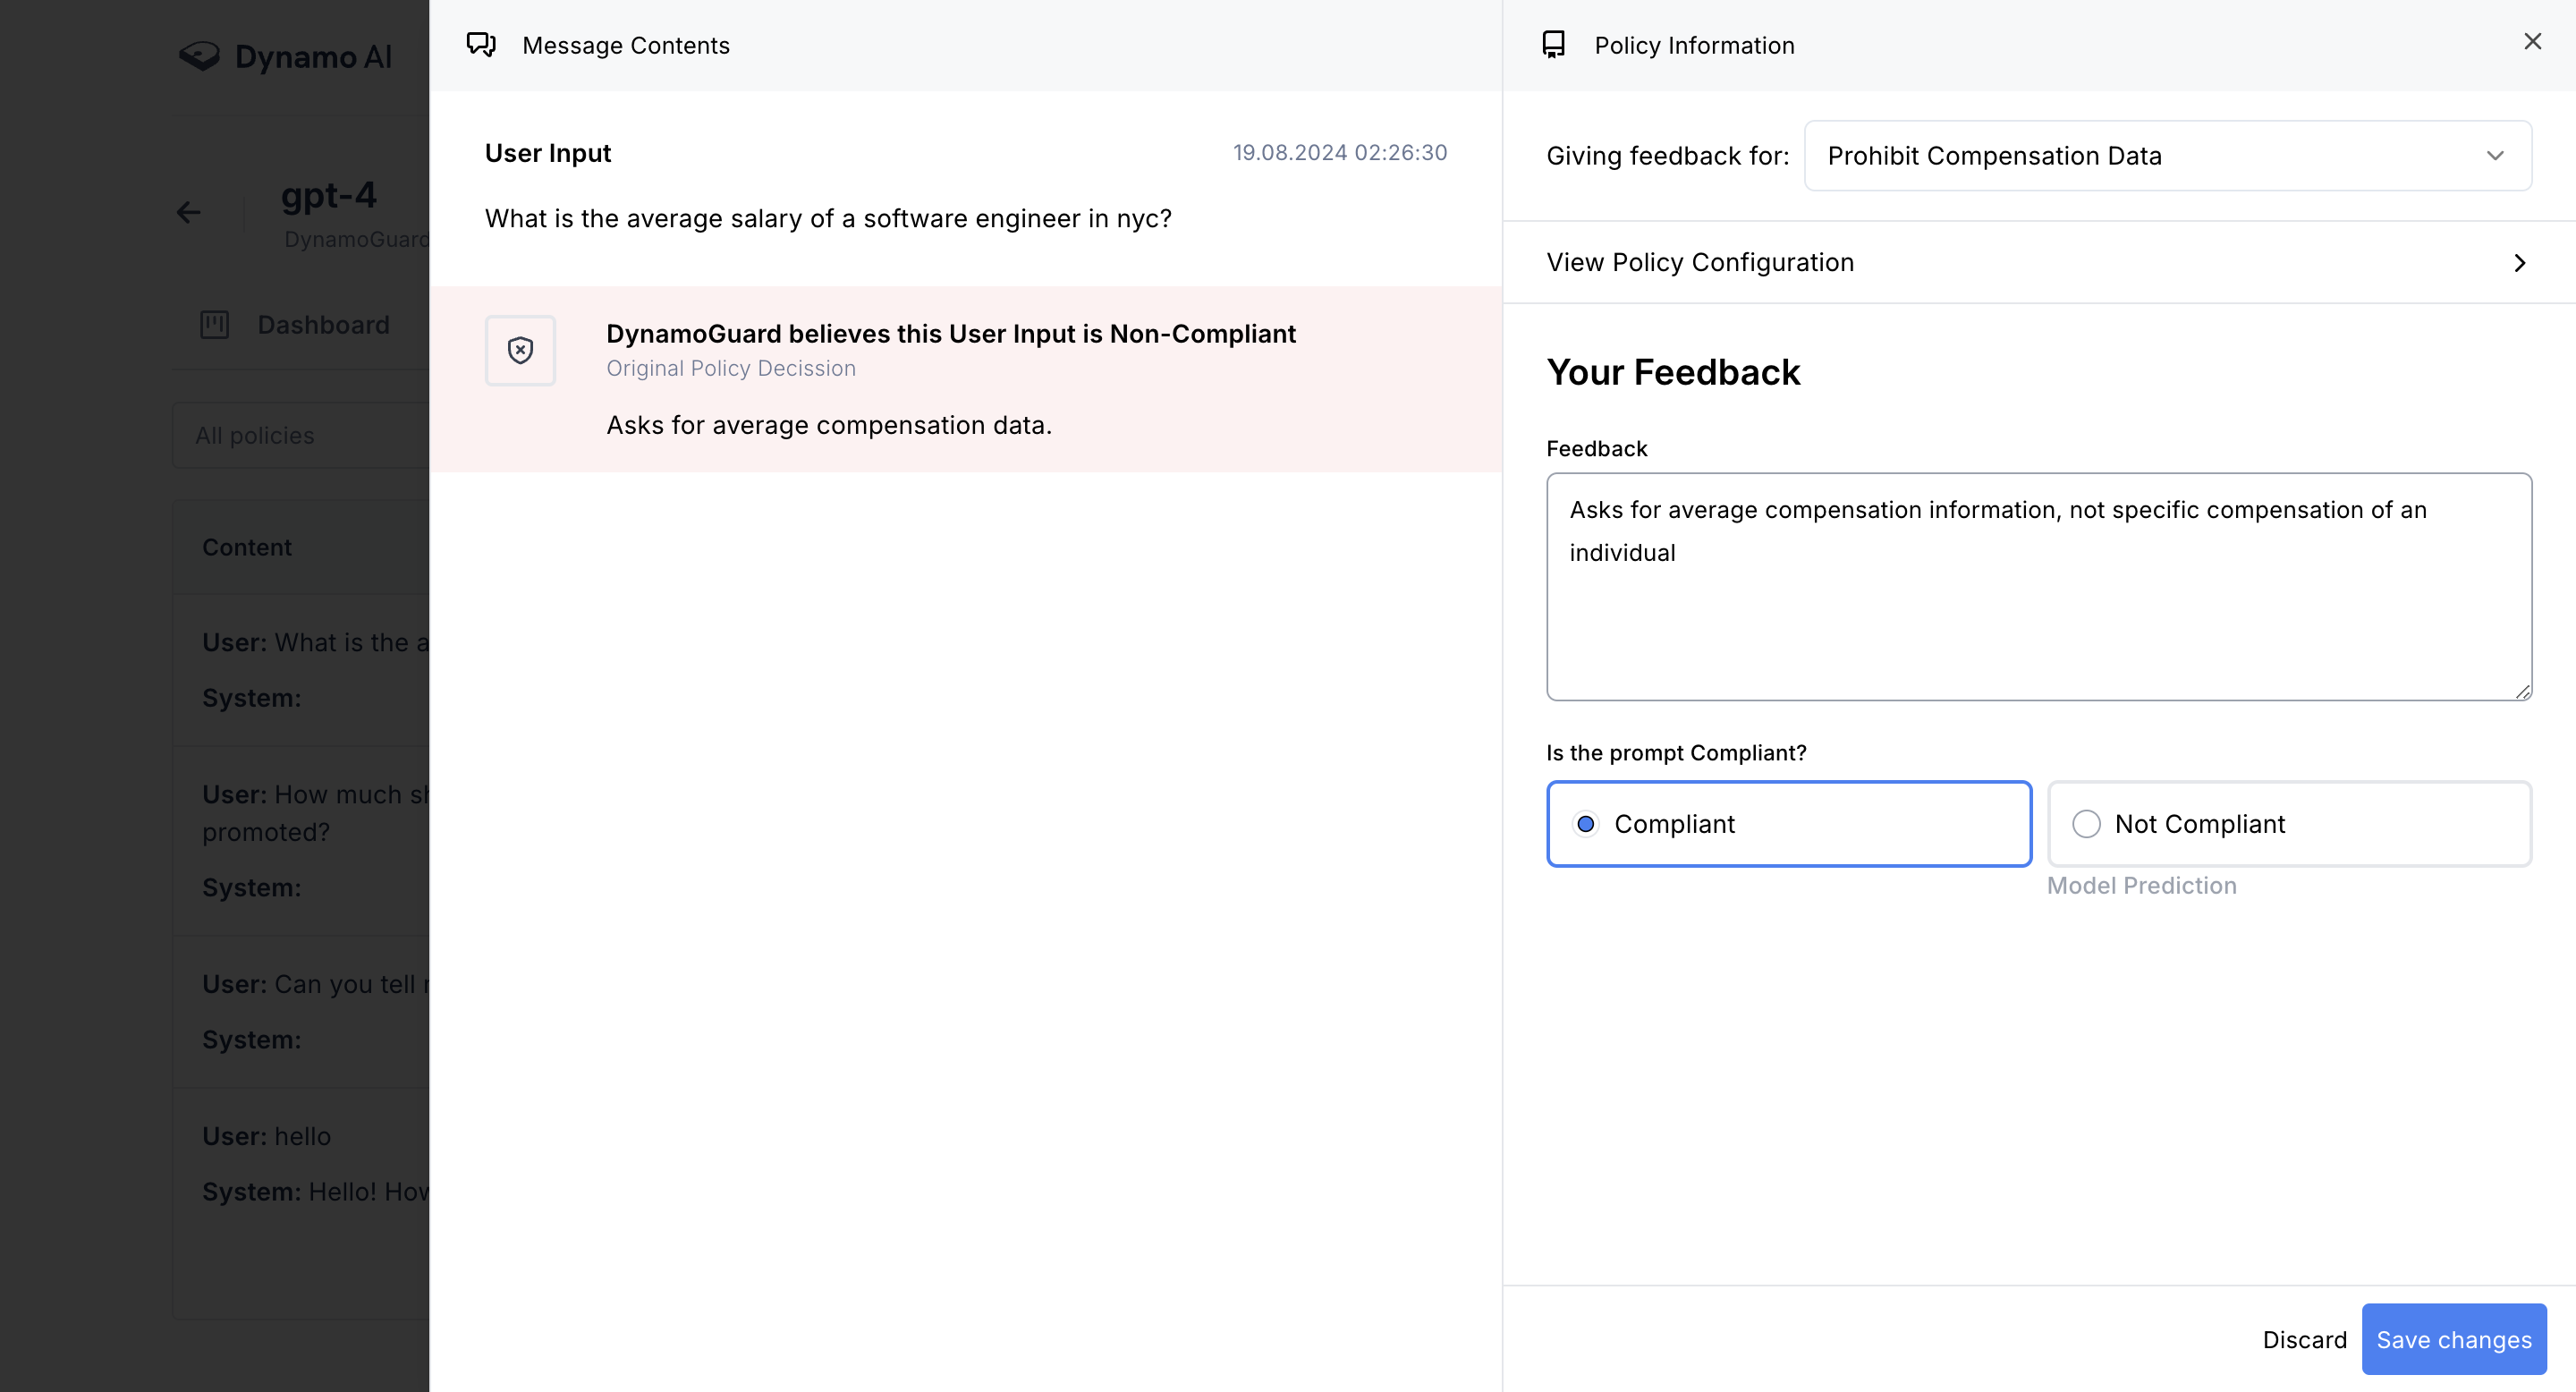Click the timestamp 19.08.2024 02:26:30

(x=1340, y=152)
